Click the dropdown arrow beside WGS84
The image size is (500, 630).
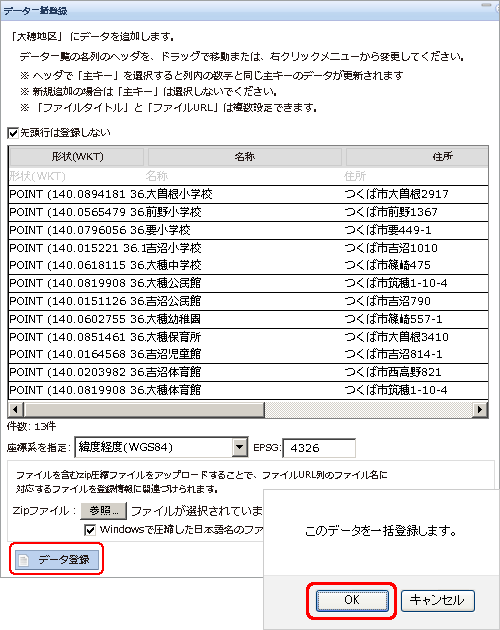click(240, 447)
